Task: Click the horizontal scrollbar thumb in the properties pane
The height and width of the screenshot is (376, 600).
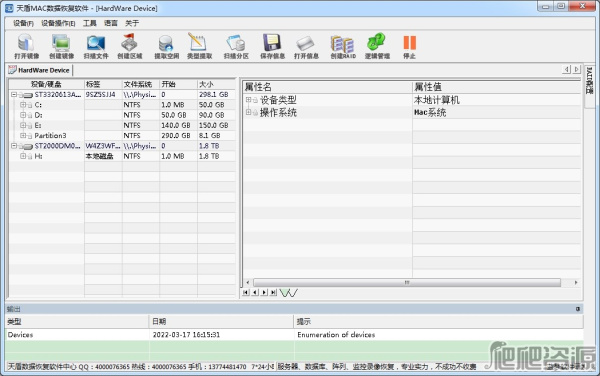Action: (x=407, y=283)
